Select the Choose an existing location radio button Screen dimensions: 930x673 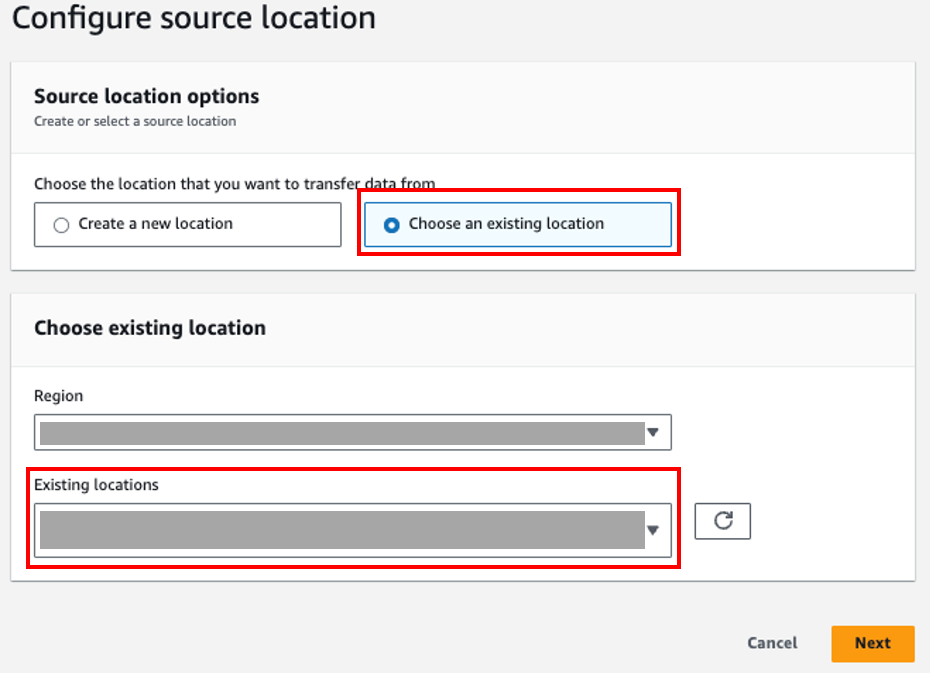[x=392, y=225]
